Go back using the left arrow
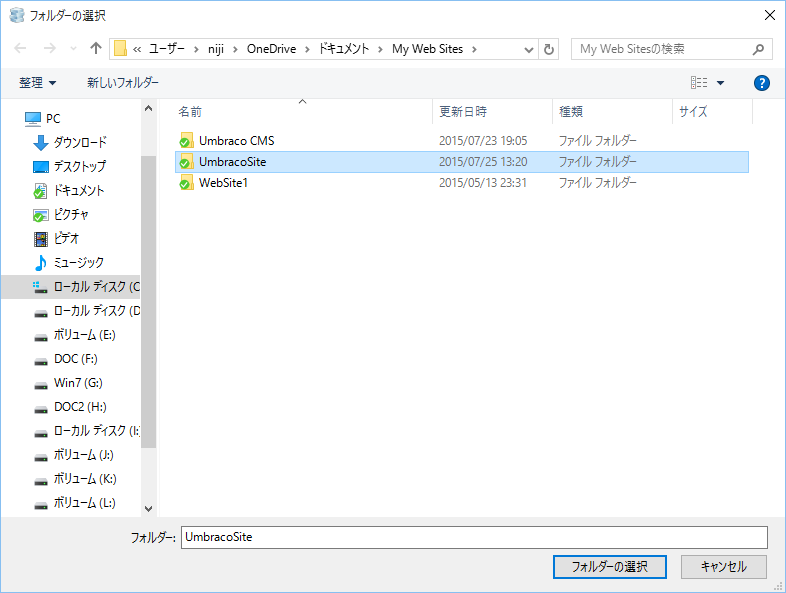The image size is (786, 593). point(20,49)
